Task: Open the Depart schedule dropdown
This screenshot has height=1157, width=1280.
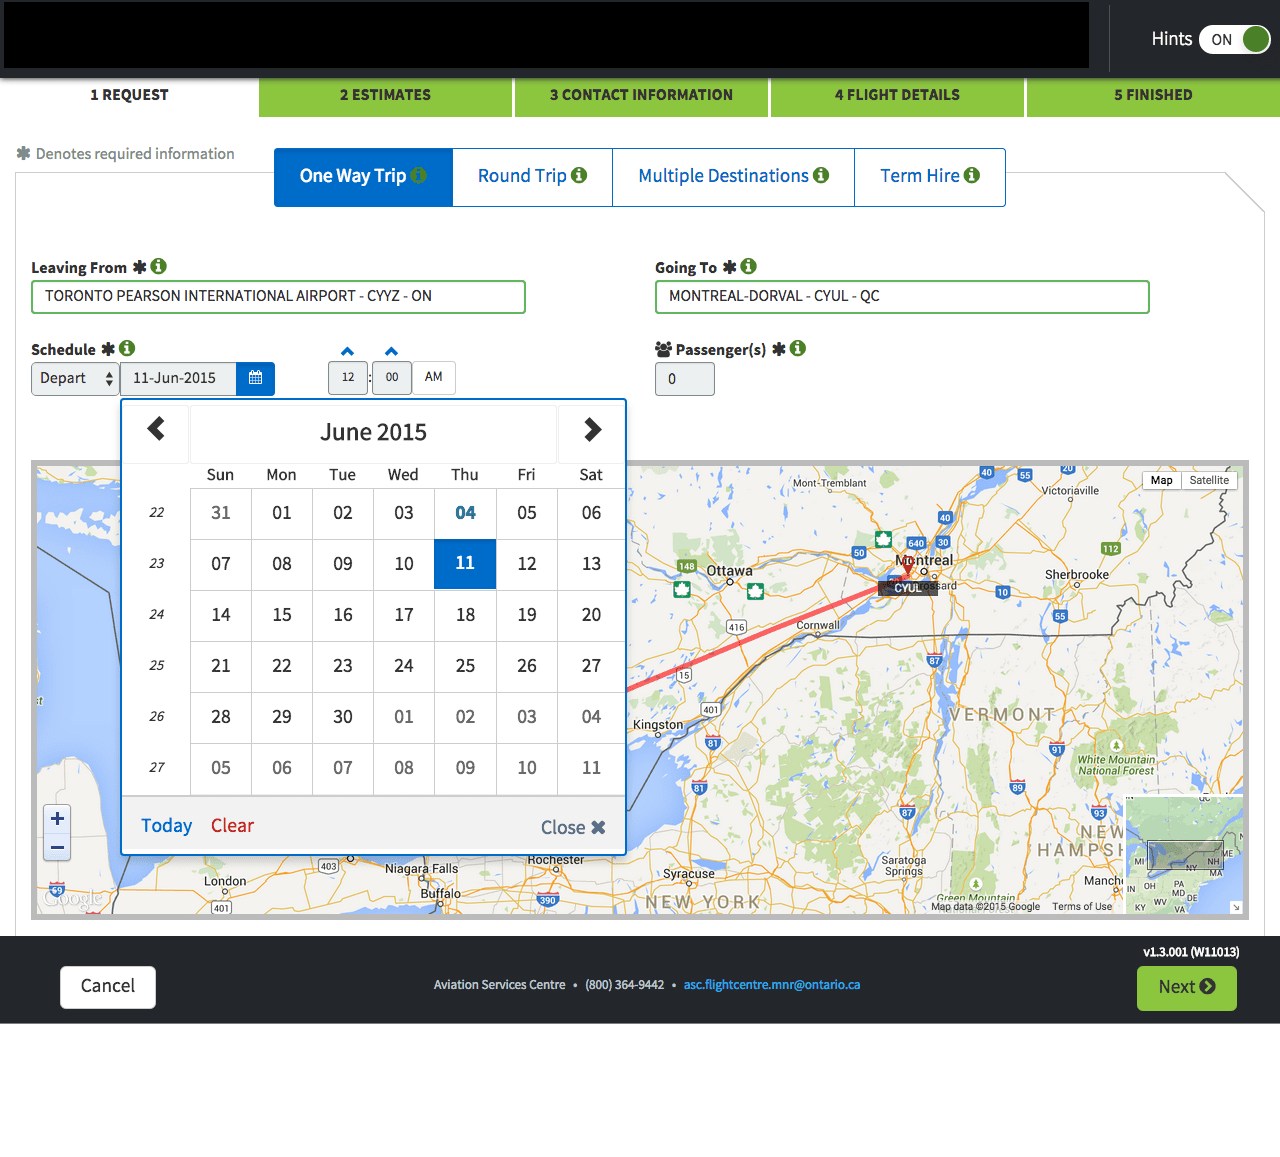Action: pos(76,379)
